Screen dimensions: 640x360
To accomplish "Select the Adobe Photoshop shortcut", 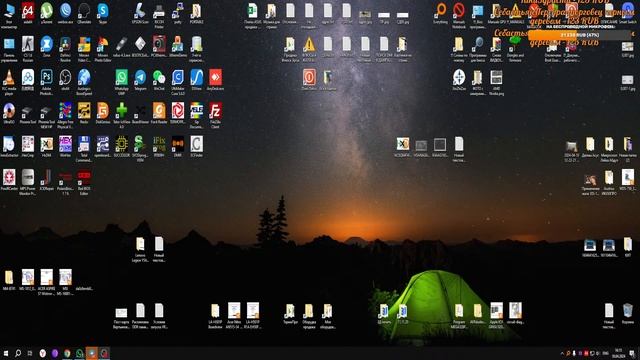I will tap(47, 78).
